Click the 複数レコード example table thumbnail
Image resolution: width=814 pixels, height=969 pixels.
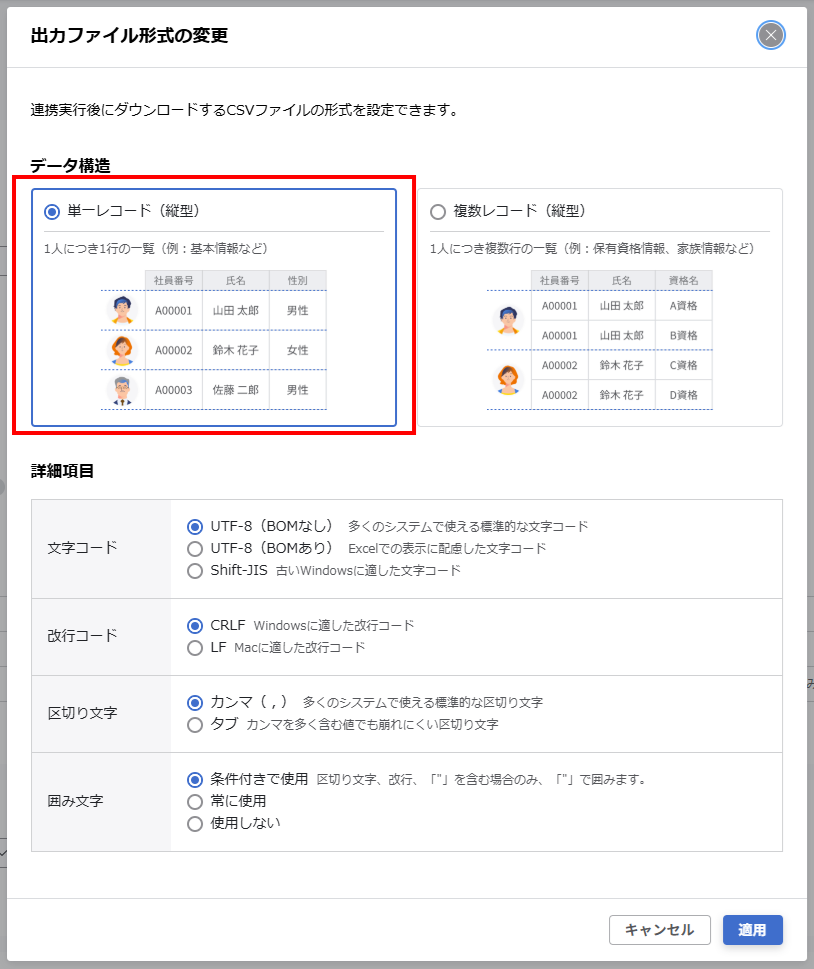[600, 339]
